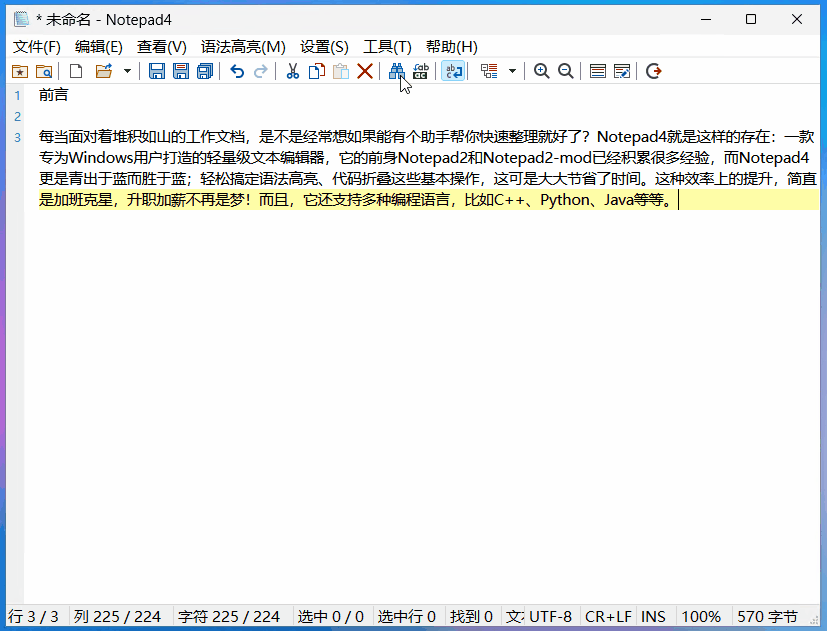Toggle the CR+LF line ending indicator
This screenshot has height=631, width=827.
coord(608,616)
